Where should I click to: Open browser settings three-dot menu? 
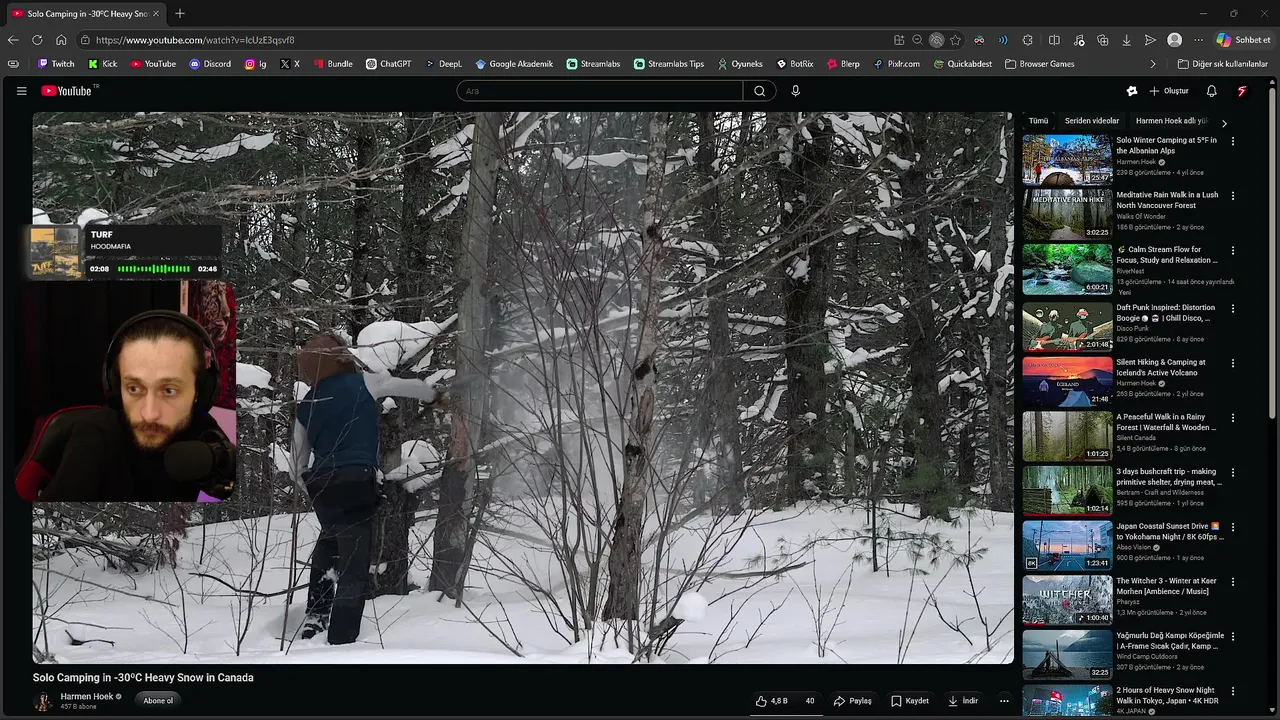click(x=1198, y=40)
